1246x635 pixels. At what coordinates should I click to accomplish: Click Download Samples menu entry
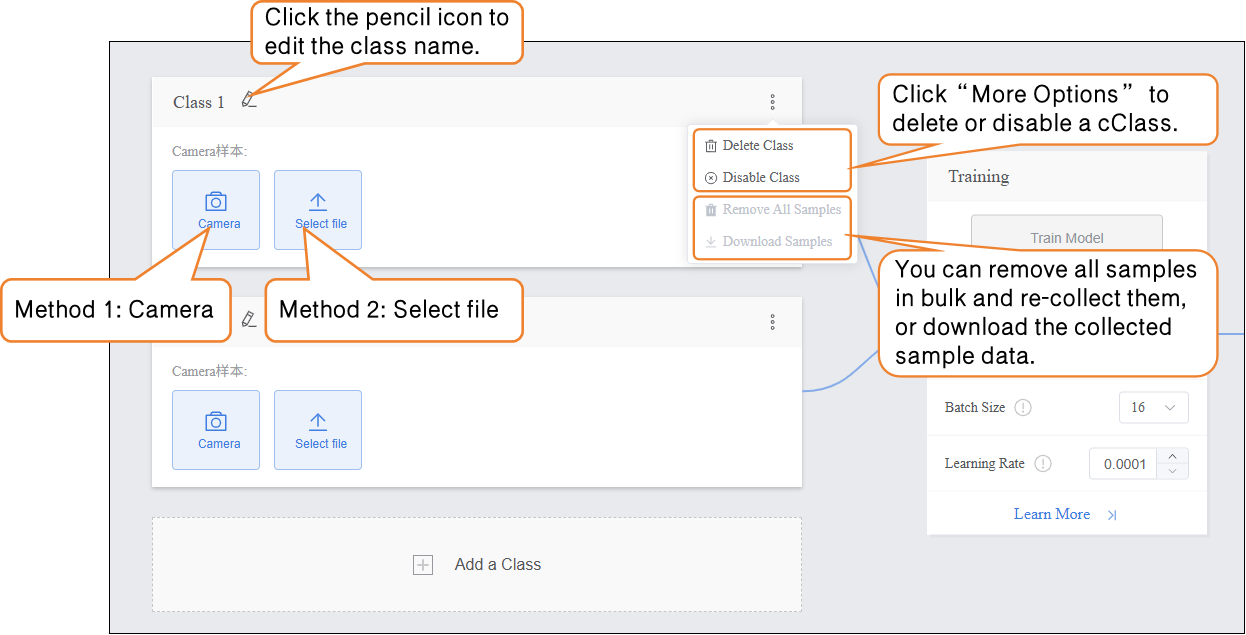click(x=777, y=242)
